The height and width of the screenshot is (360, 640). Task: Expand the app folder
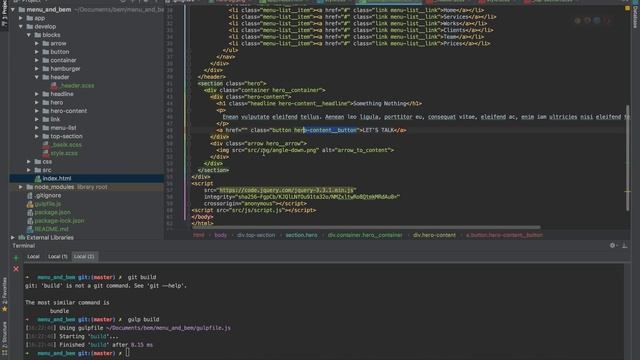tap(21, 18)
